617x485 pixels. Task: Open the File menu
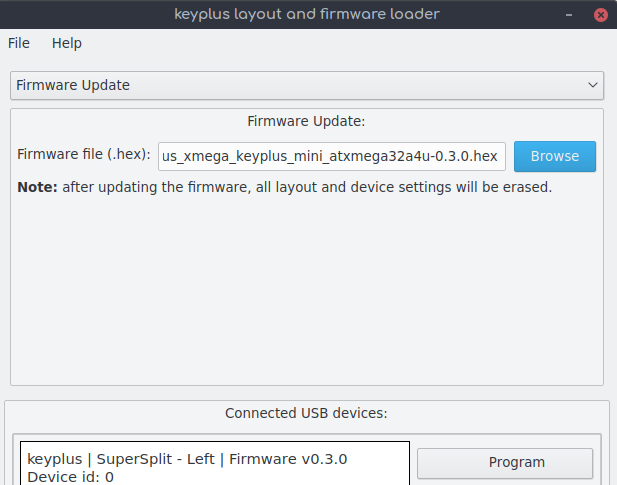coord(18,43)
